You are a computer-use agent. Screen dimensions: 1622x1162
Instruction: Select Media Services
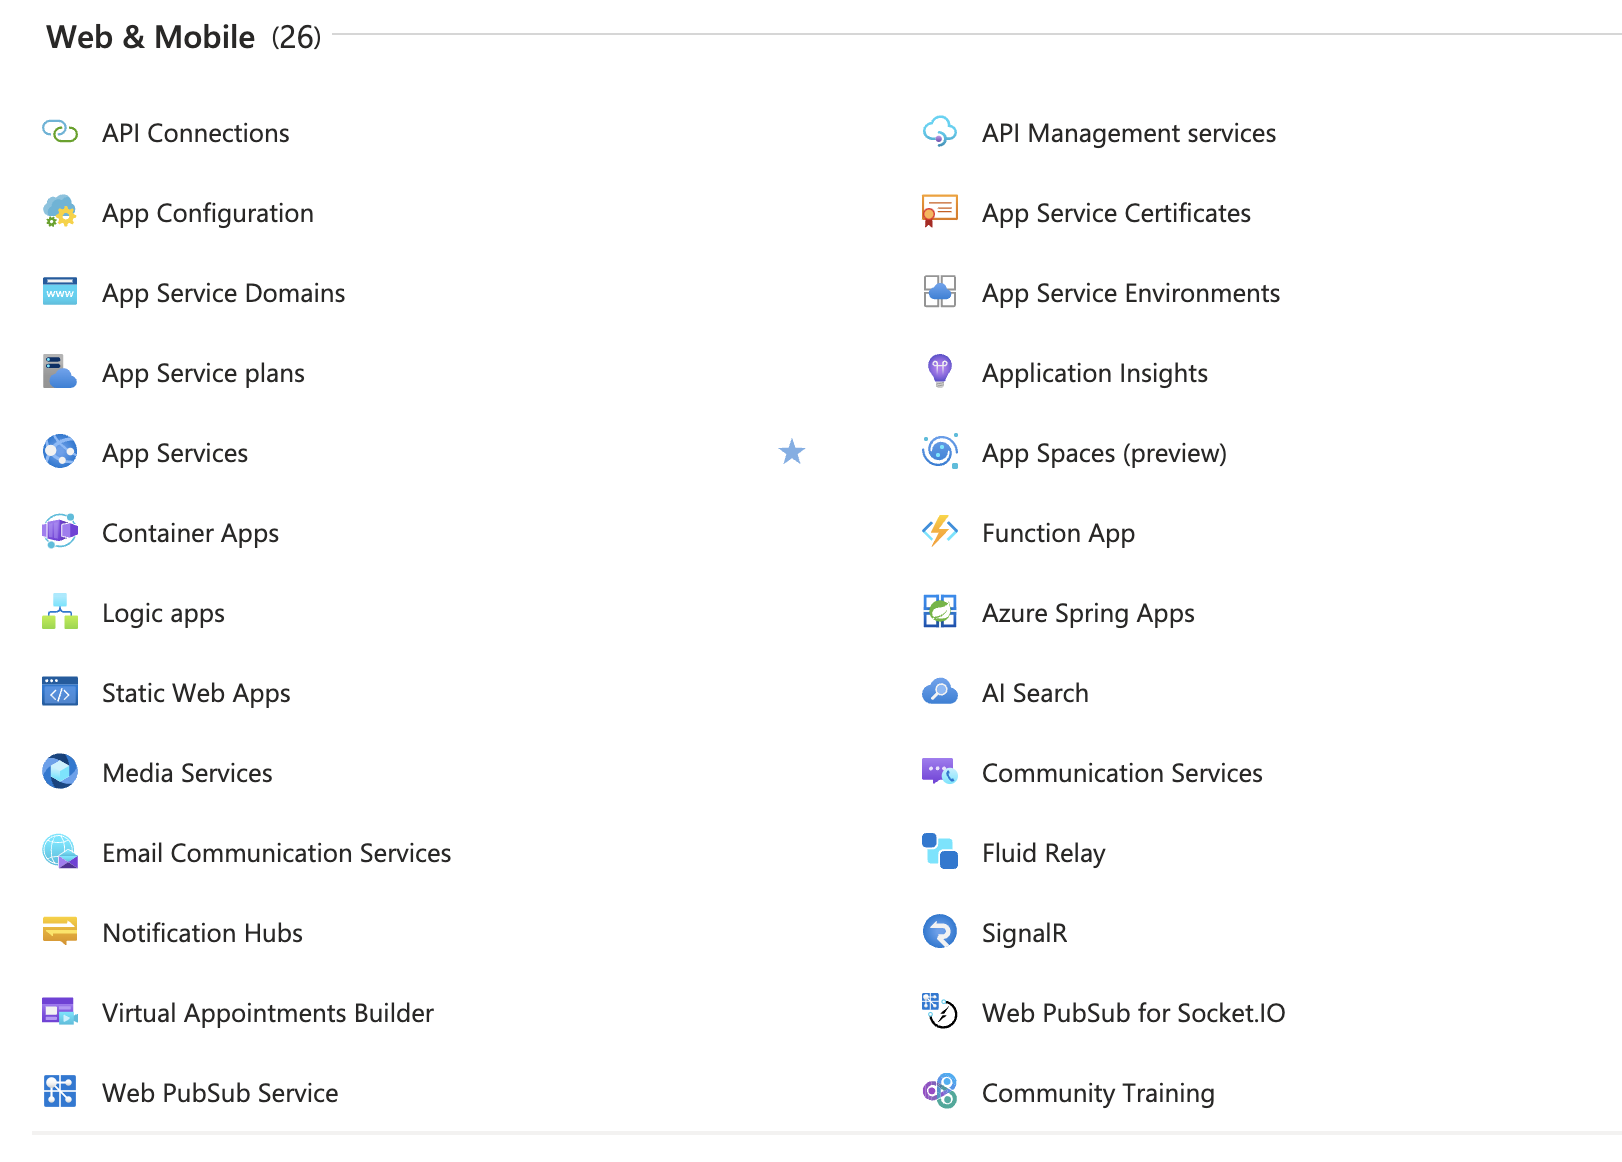pos(188,773)
